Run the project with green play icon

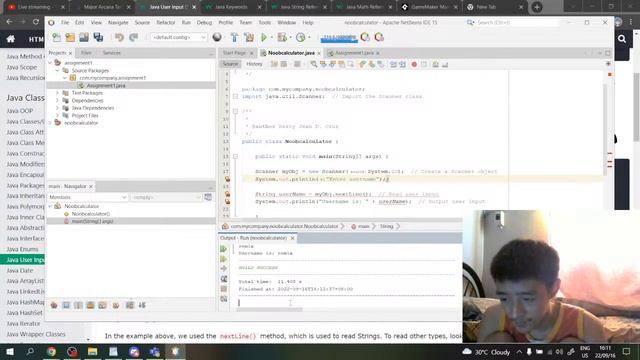point(264,38)
